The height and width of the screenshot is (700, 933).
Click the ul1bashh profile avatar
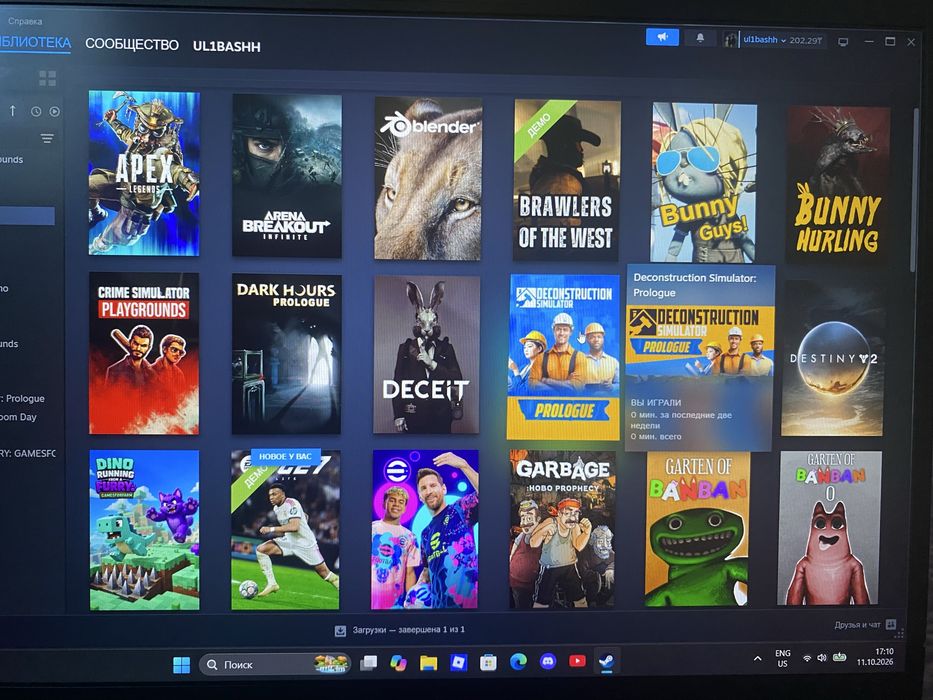point(730,40)
